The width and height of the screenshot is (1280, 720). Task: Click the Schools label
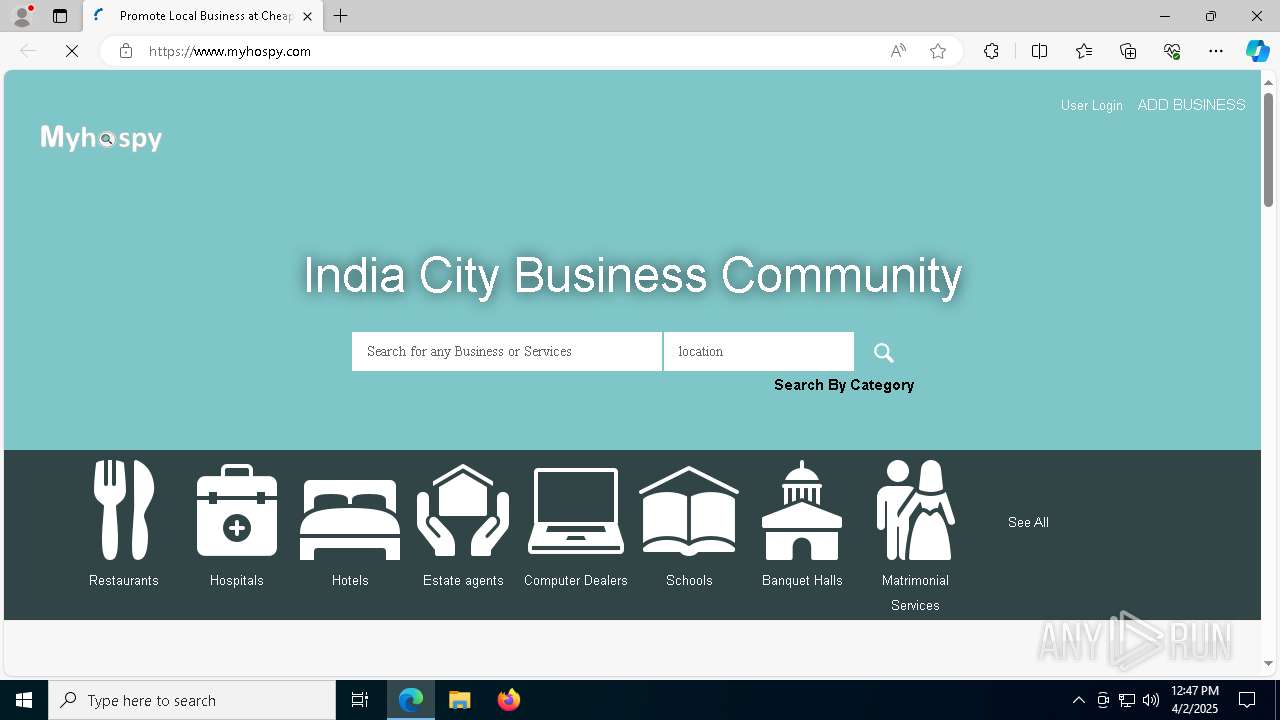click(689, 580)
